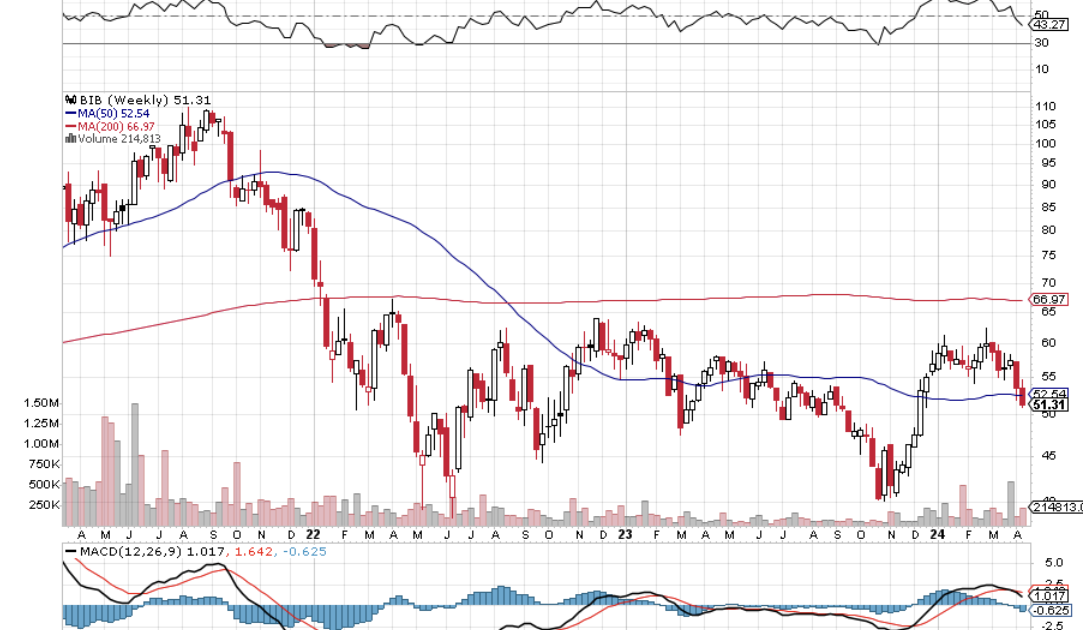This screenshot has width=1088, height=630.
Task: Click the blue MA(50) line marker in legend
Action: [x=70, y=113]
